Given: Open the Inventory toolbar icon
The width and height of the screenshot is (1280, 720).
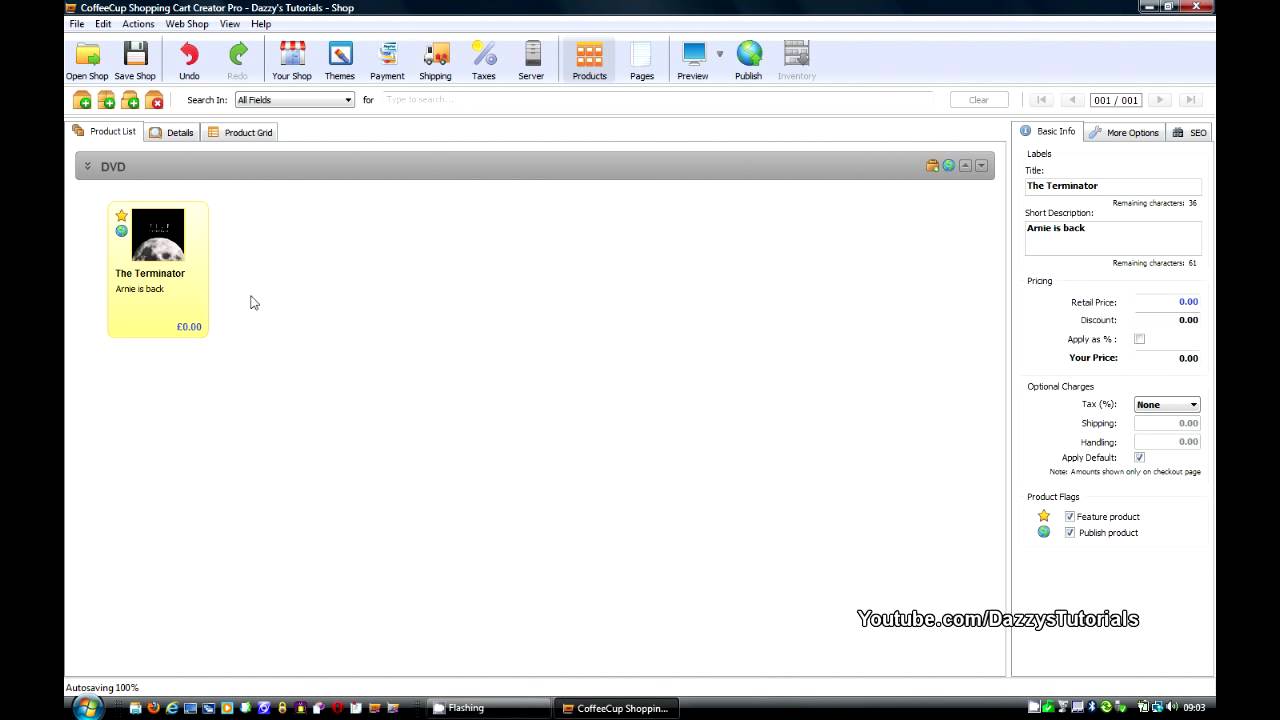Looking at the screenshot, I should coord(797,61).
